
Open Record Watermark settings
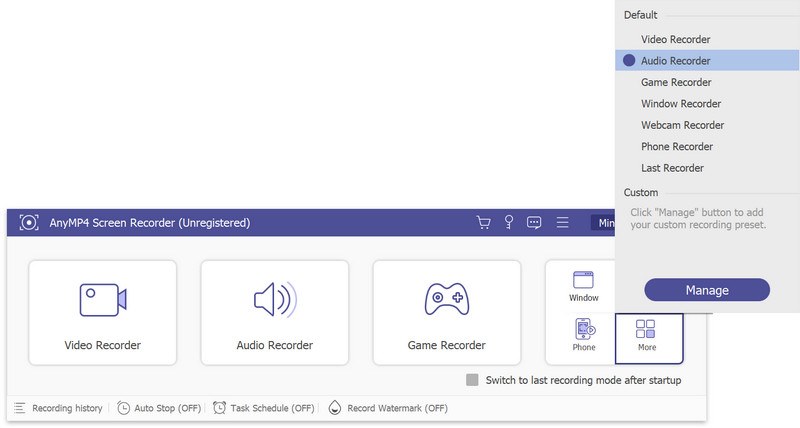coord(388,408)
